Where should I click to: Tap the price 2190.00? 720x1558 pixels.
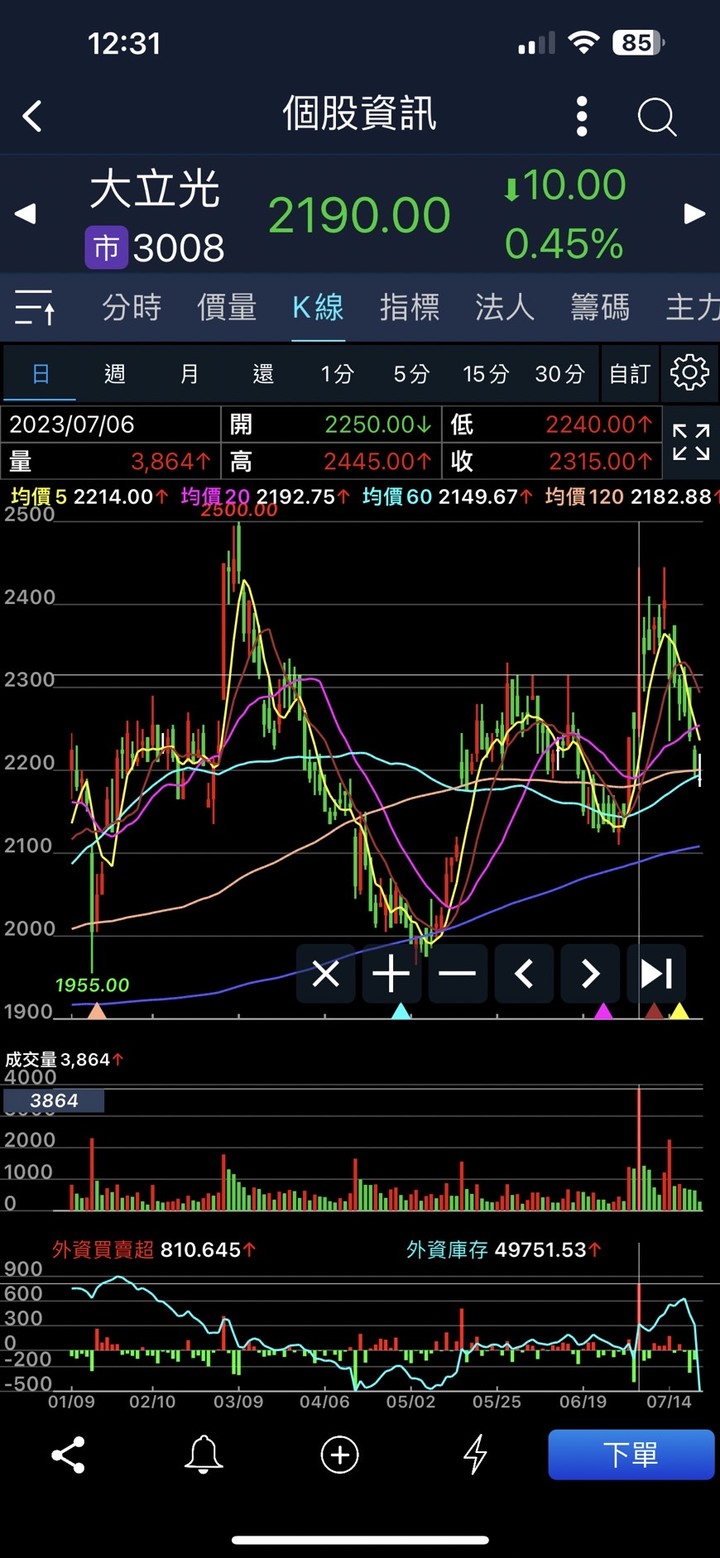(x=360, y=216)
